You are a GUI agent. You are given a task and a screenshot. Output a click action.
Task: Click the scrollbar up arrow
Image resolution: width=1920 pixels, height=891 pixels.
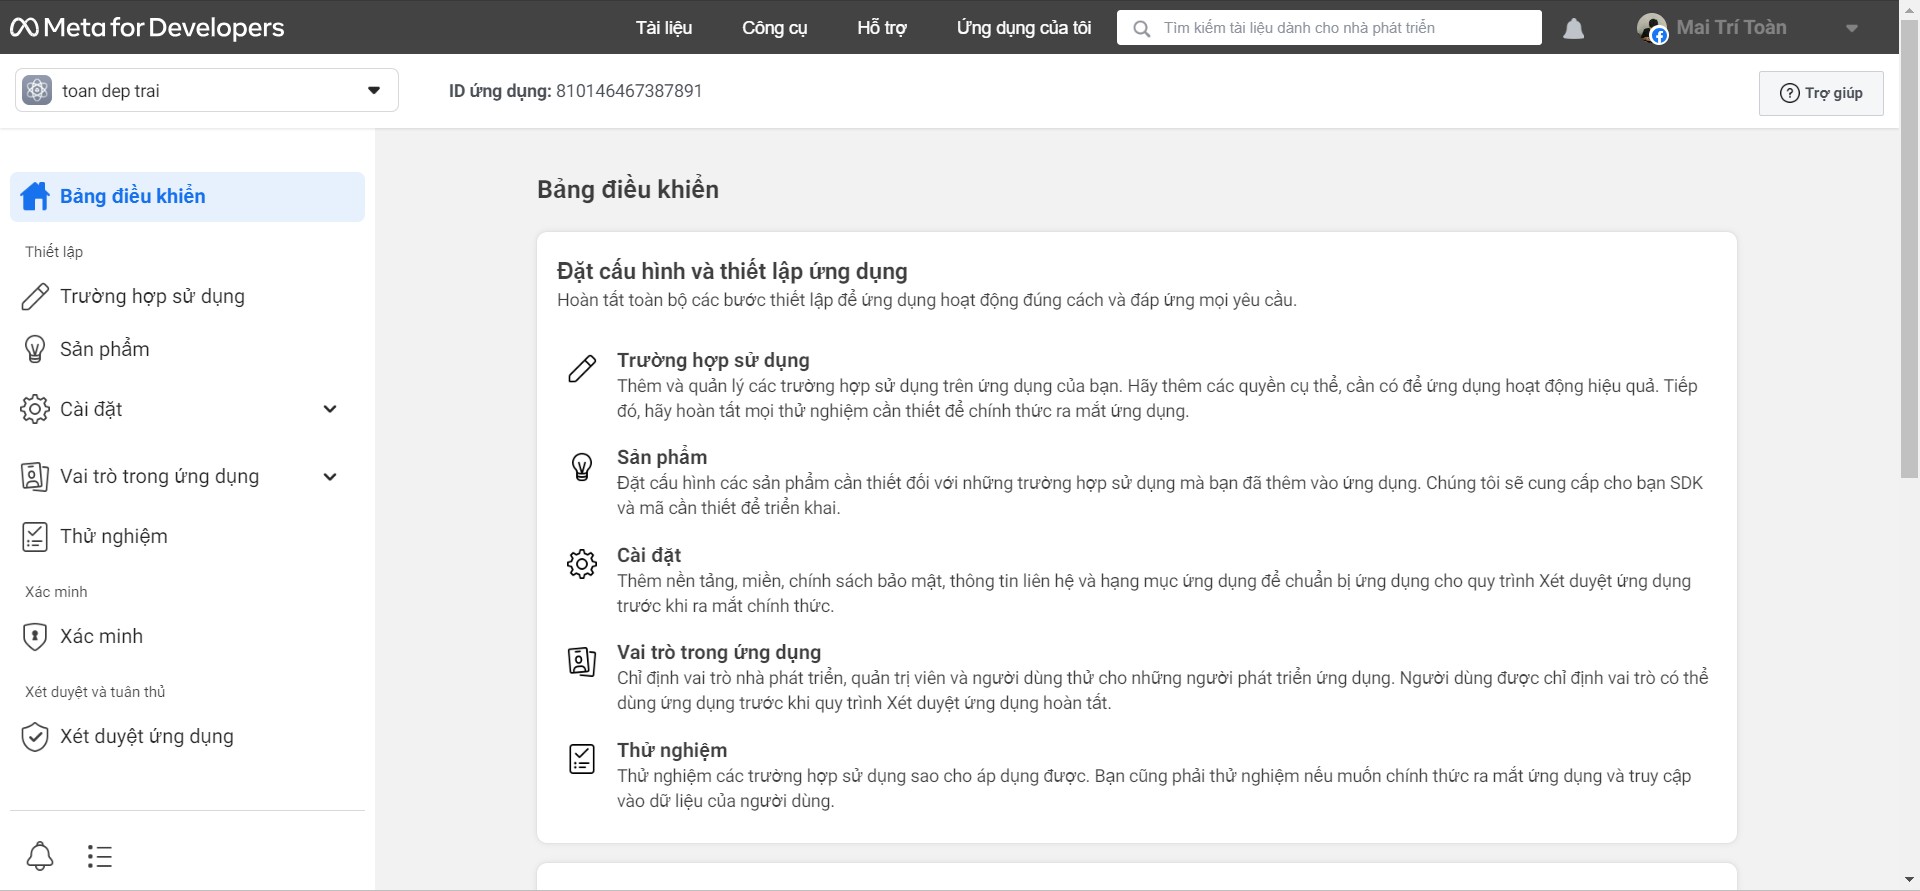point(1910,9)
